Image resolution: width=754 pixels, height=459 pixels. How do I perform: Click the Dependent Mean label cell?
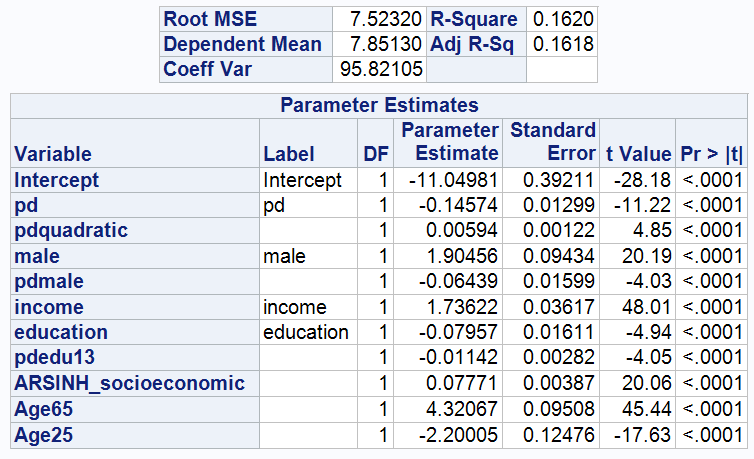(x=243, y=45)
